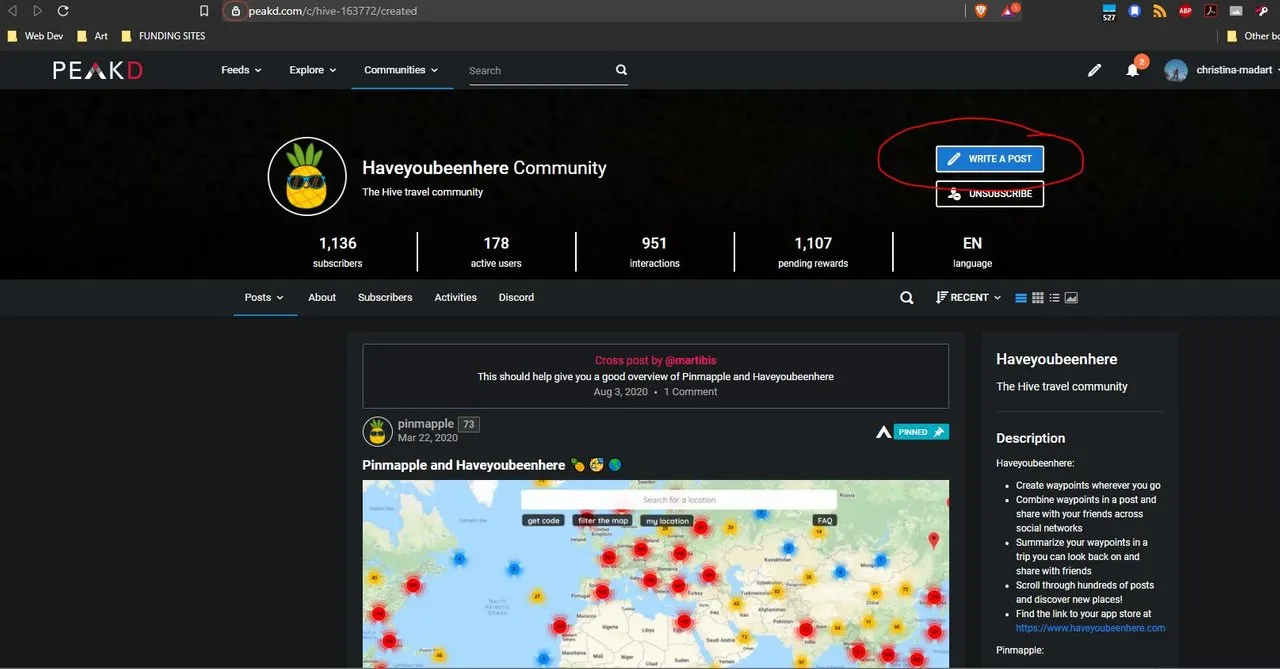Click the search magnifier in top navbar
Viewport: 1280px width, 669px height.
click(x=621, y=70)
